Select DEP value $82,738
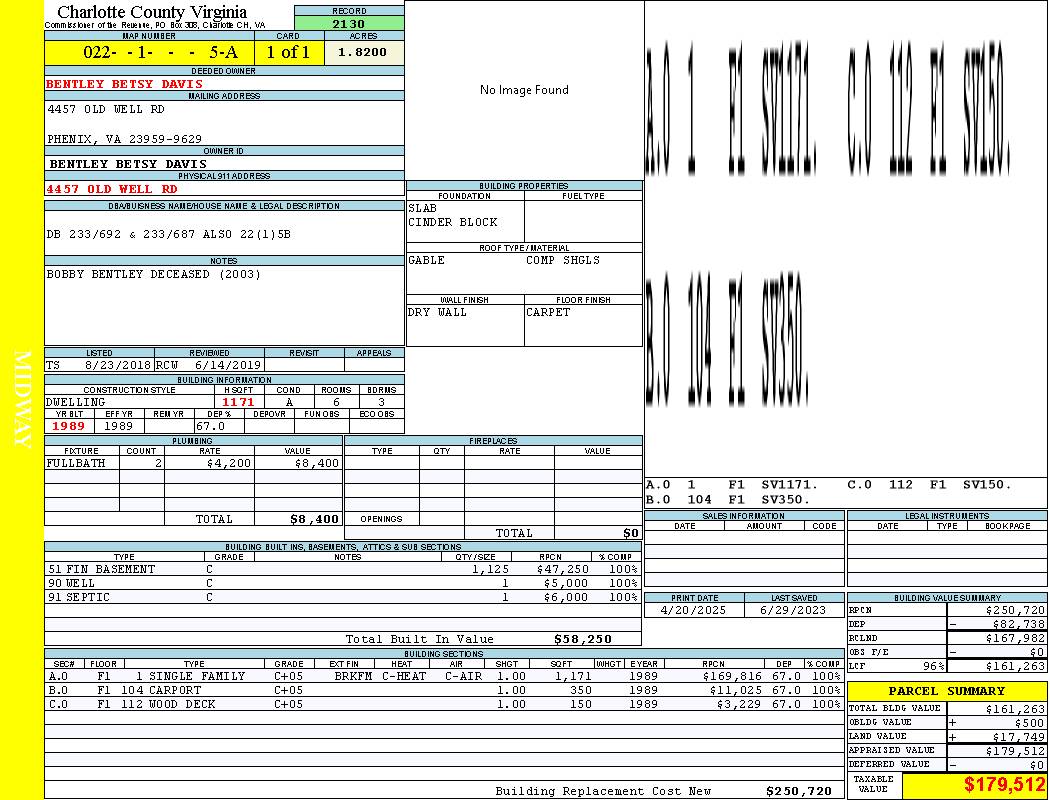This screenshot has width=1050, height=800. [1019, 625]
